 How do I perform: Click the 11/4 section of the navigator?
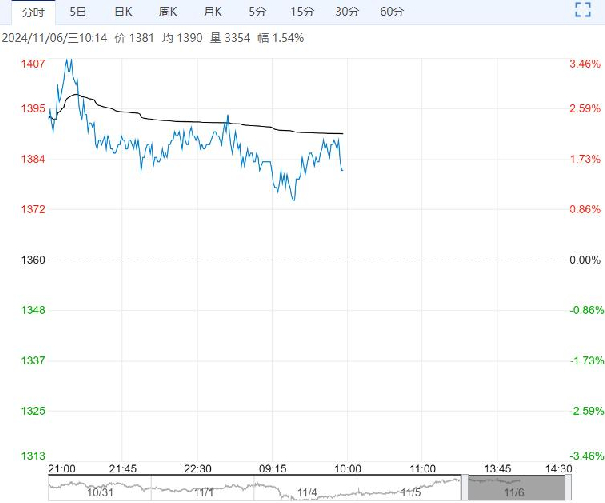point(306,489)
